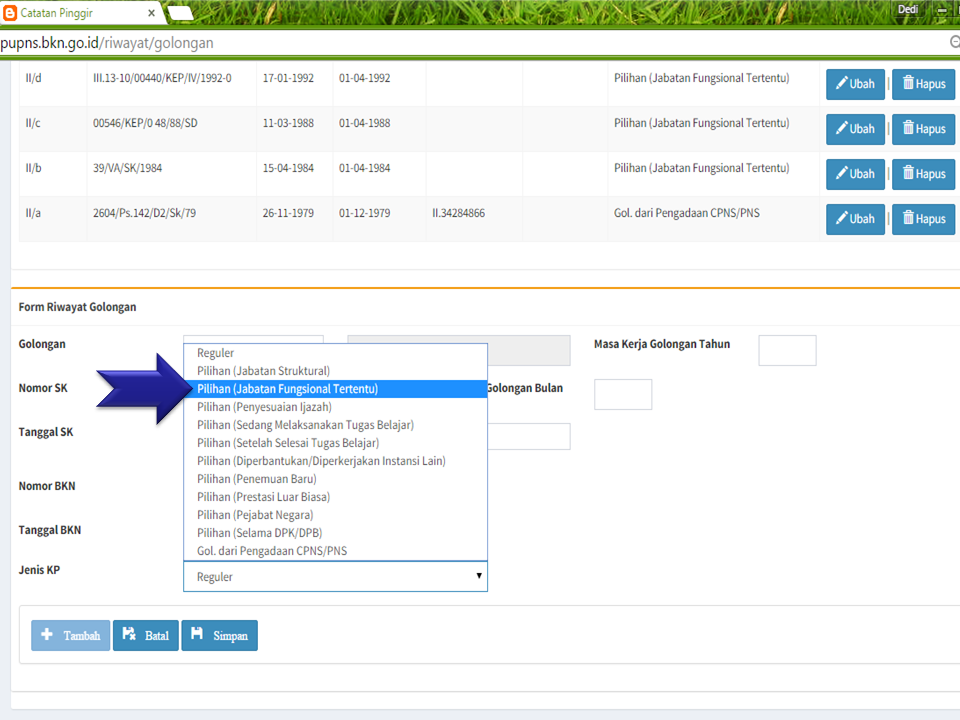Screen dimensions: 960x720
Task: Select Pilihan (Pejabat Negara) option
Action: 336,515
